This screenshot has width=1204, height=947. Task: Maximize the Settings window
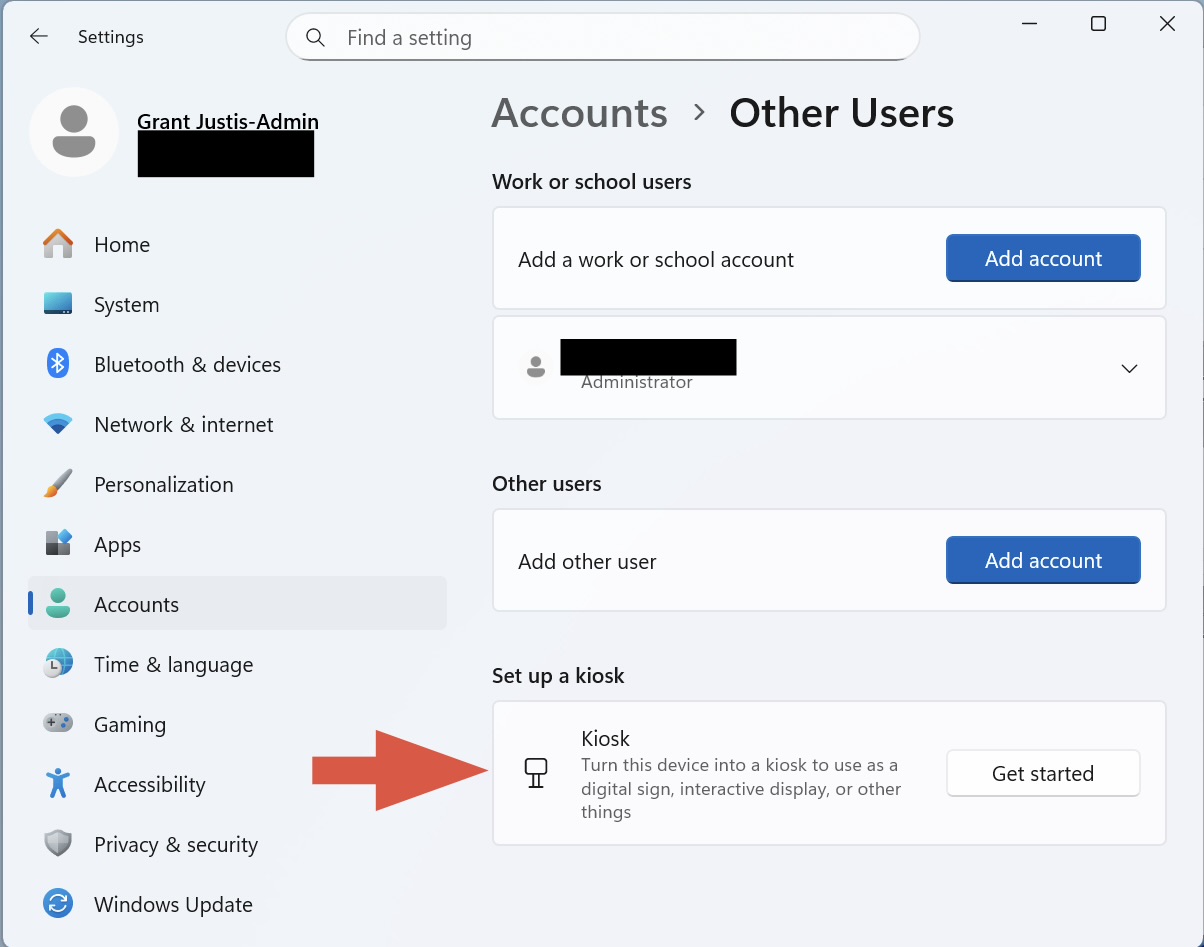tap(1098, 24)
